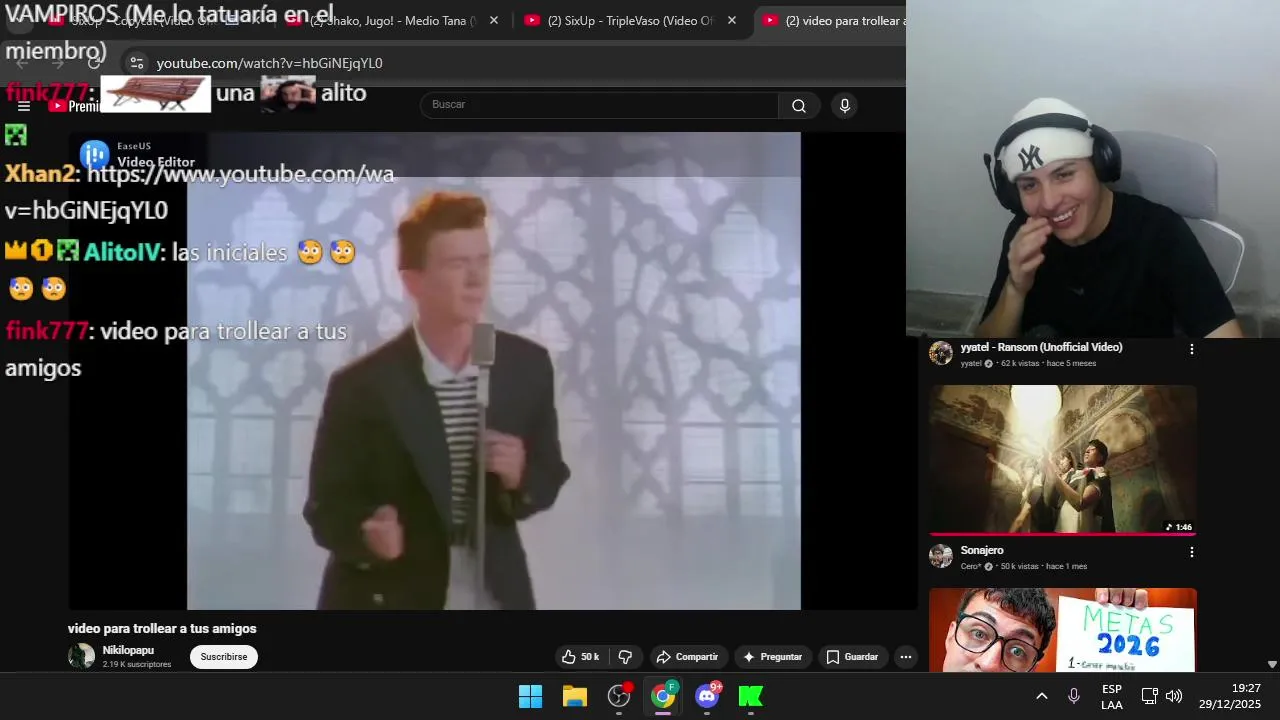Click the video title 'video para trollear a tus amigos'
The width and height of the screenshot is (1280, 720).
click(162, 629)
